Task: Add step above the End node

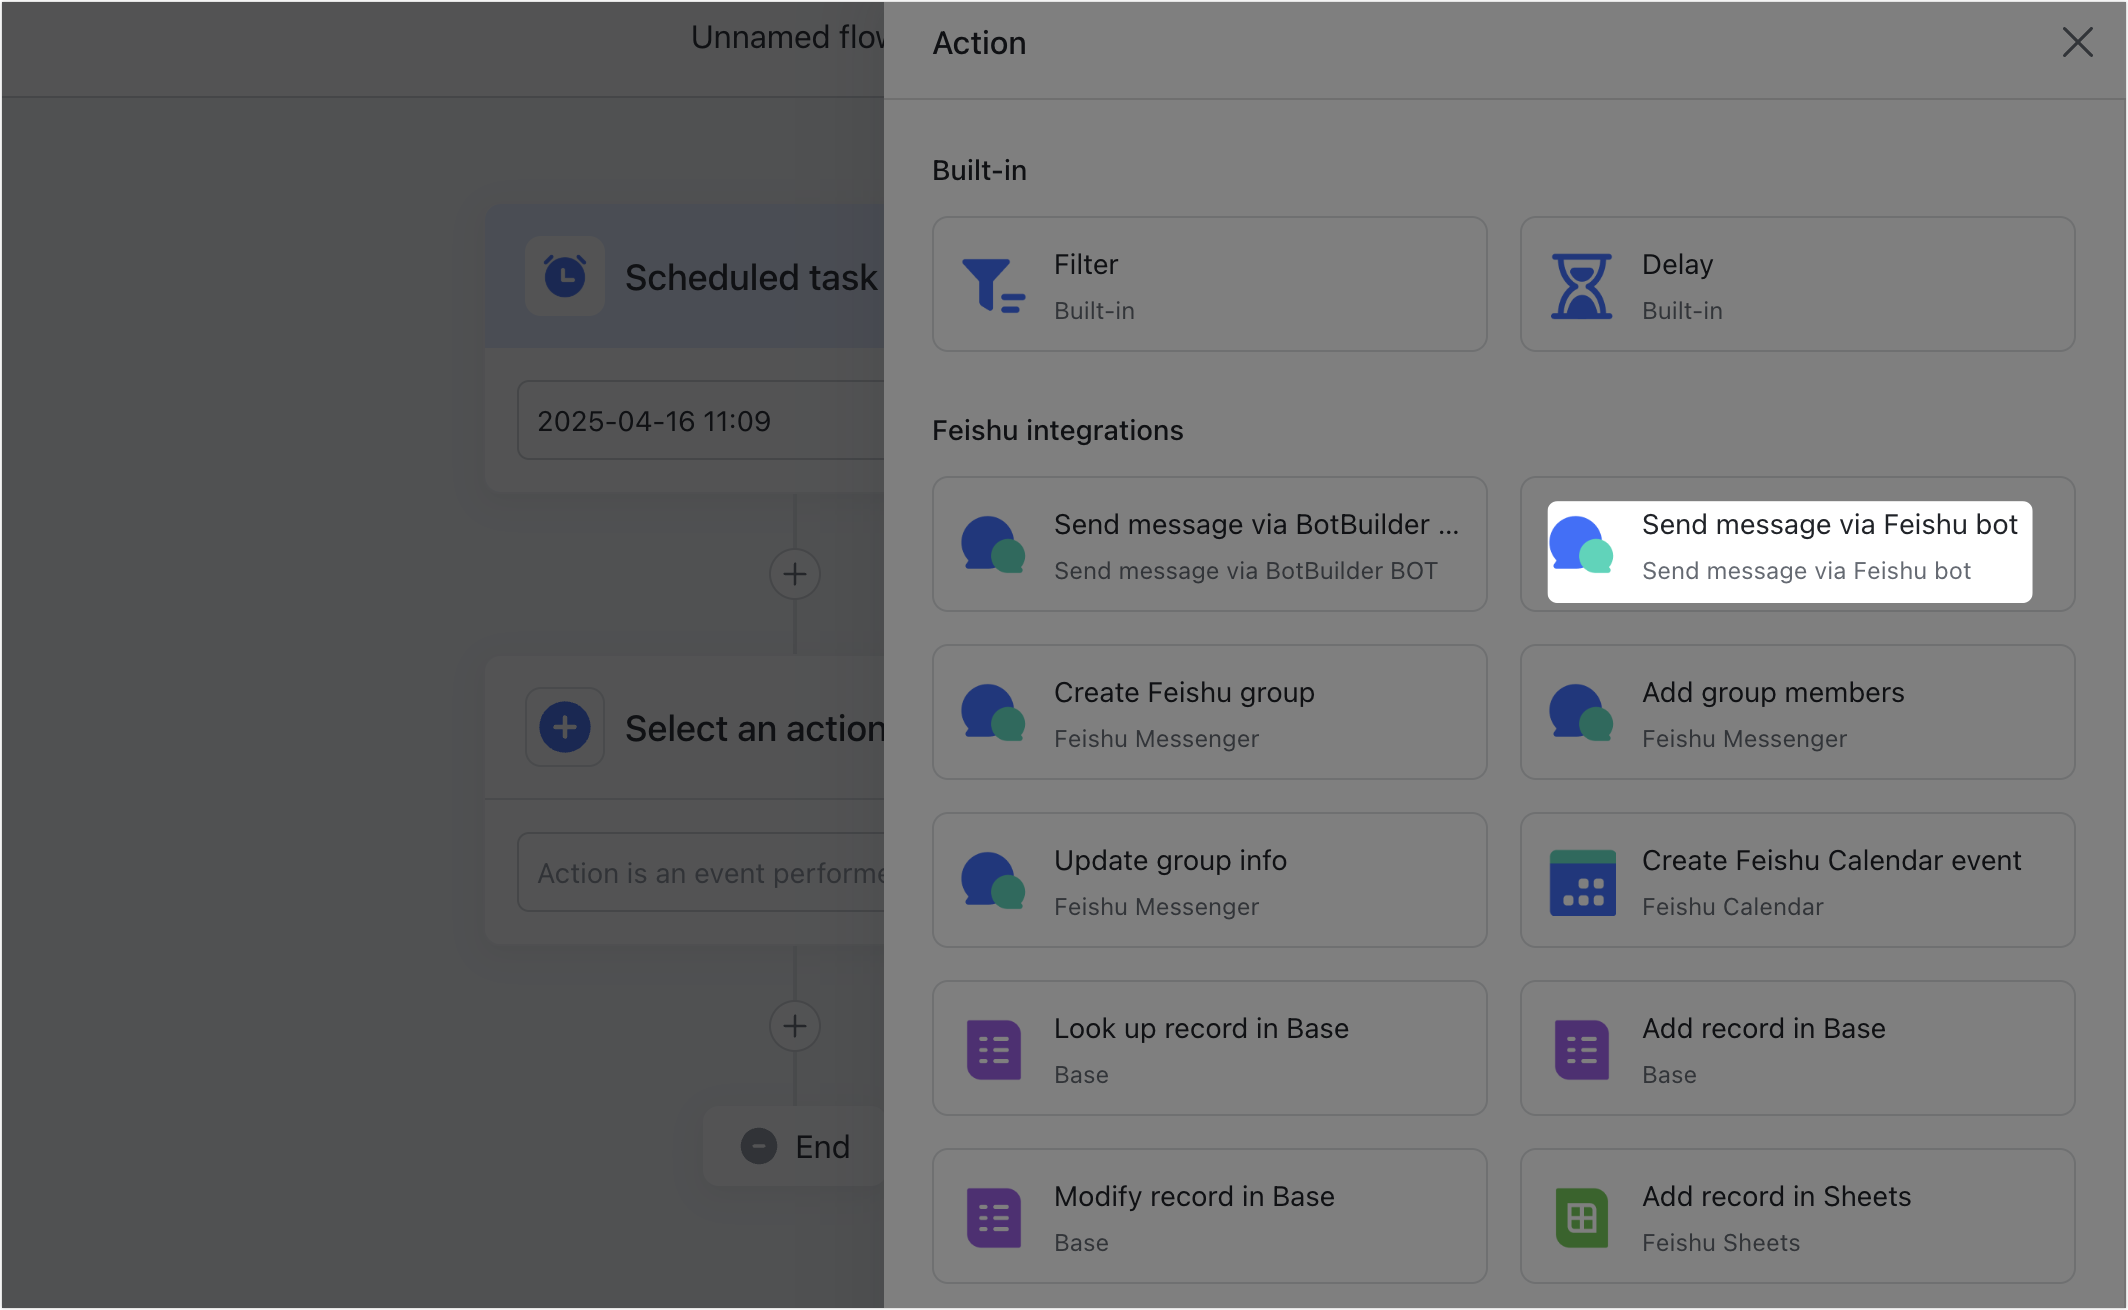Action: 795,1025
